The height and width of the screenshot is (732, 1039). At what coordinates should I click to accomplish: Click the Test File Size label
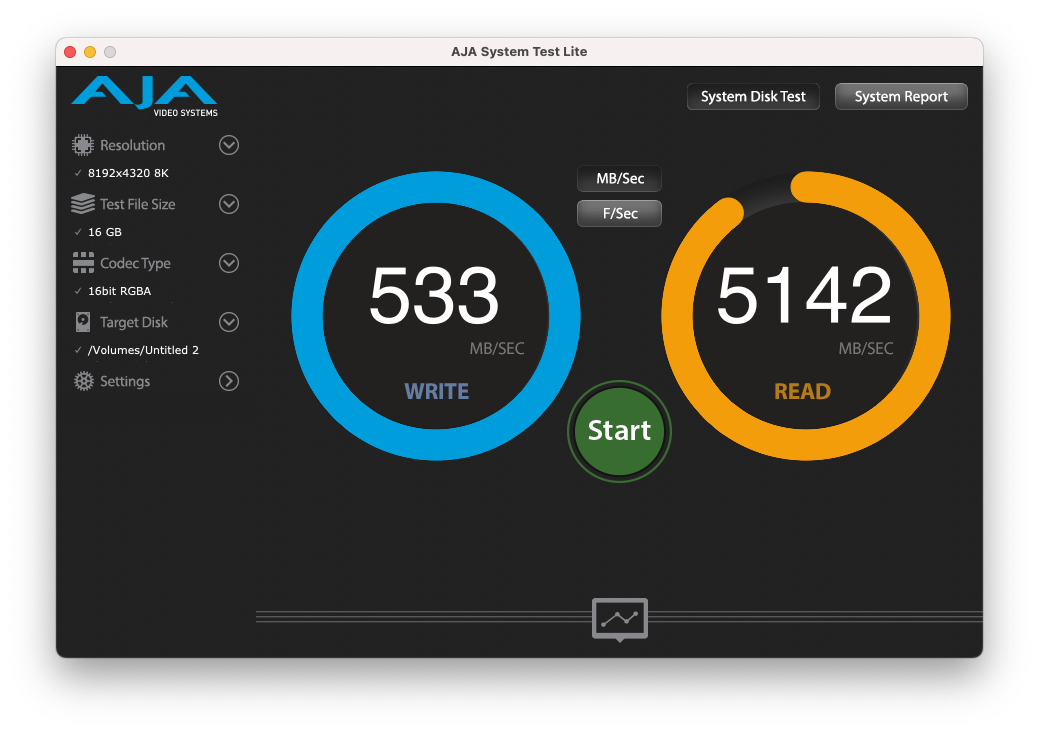(x=138, y=204)
